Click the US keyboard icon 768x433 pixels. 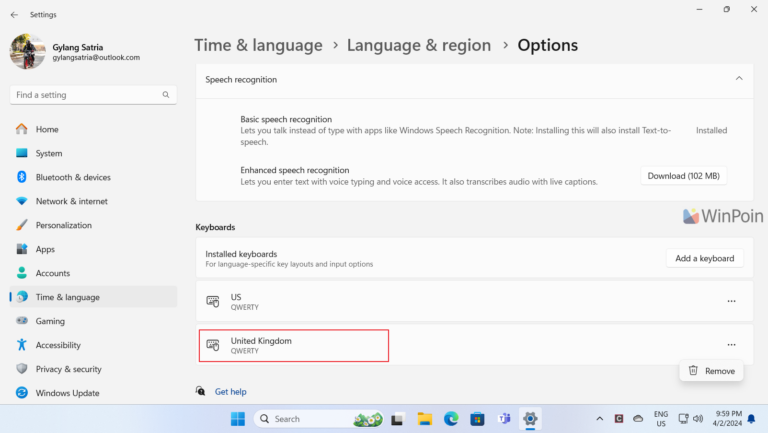213,301
